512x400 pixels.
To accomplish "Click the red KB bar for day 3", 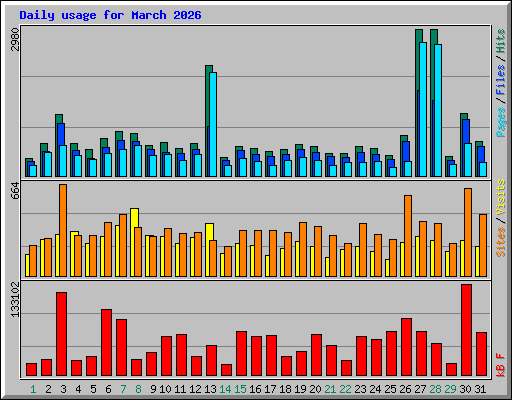I will (61, 334).
